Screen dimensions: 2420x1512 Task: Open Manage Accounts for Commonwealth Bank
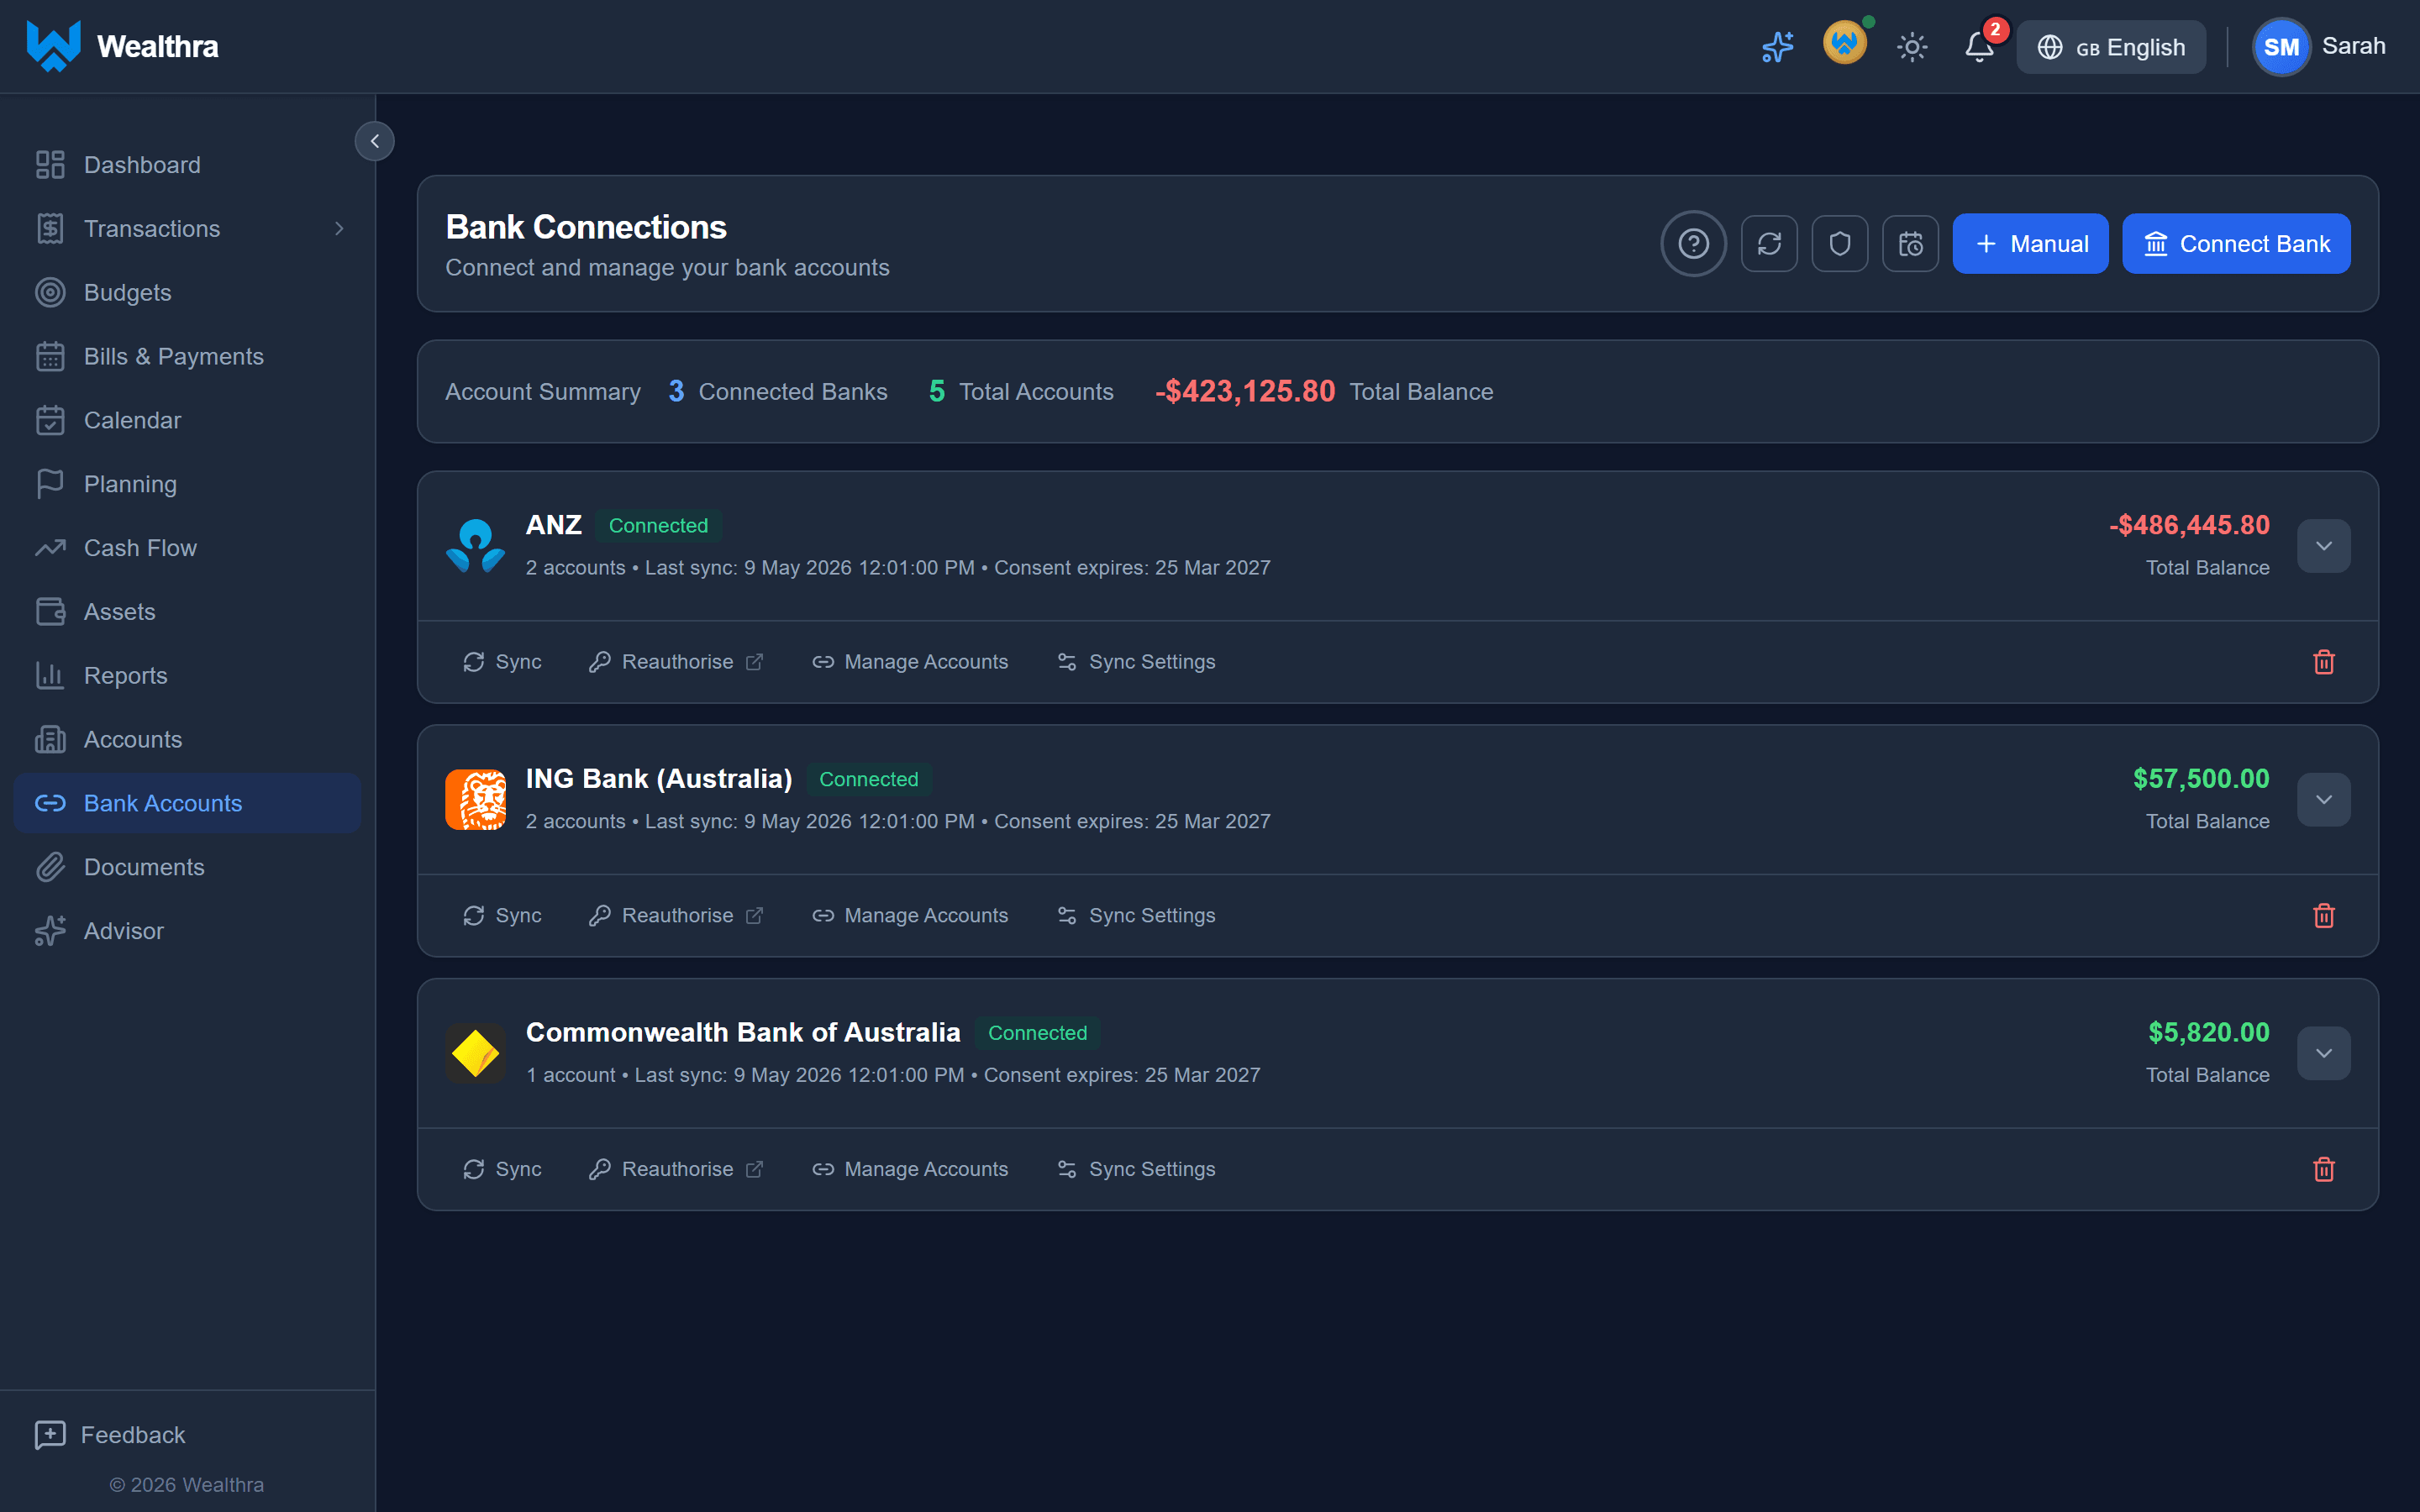pyautogui.click(x=910, y=1169)
